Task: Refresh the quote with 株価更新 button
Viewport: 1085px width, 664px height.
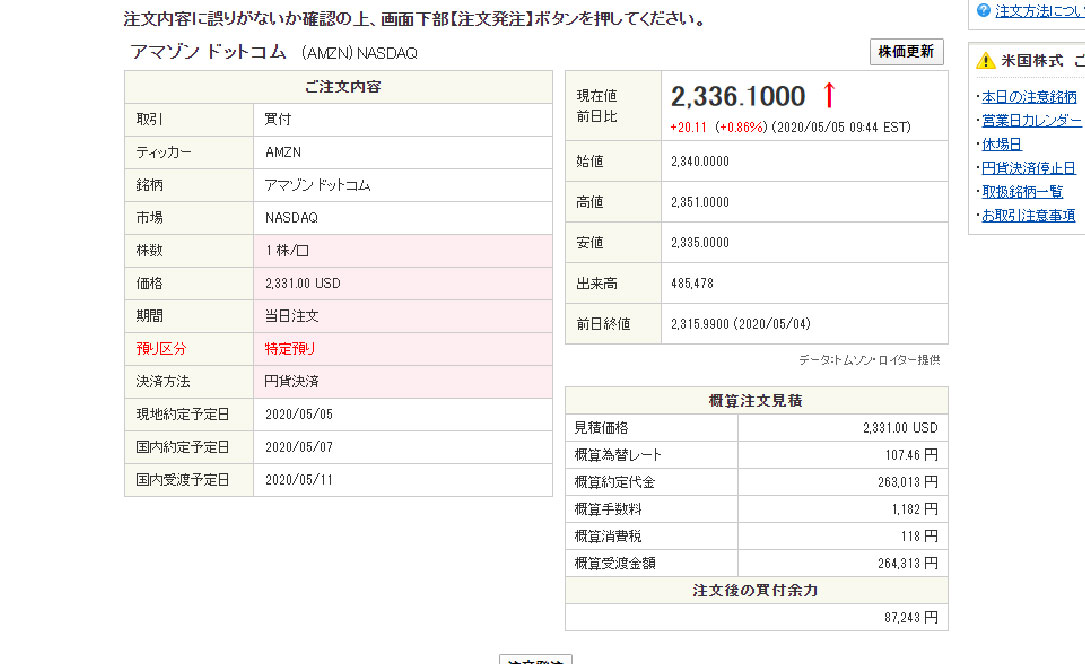Action: pyautogui.click(x=906, y=52)
